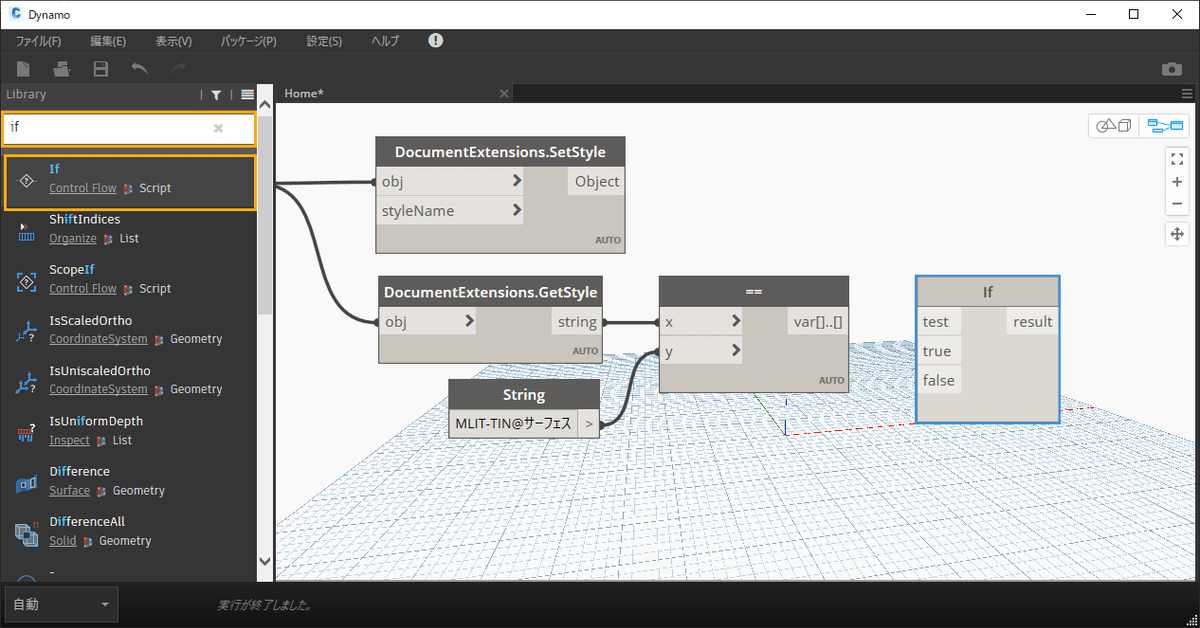Open the library filter funnel icon
This screenshot has width=1200, height=628.
pyautogui.click(x=216, y=95)
